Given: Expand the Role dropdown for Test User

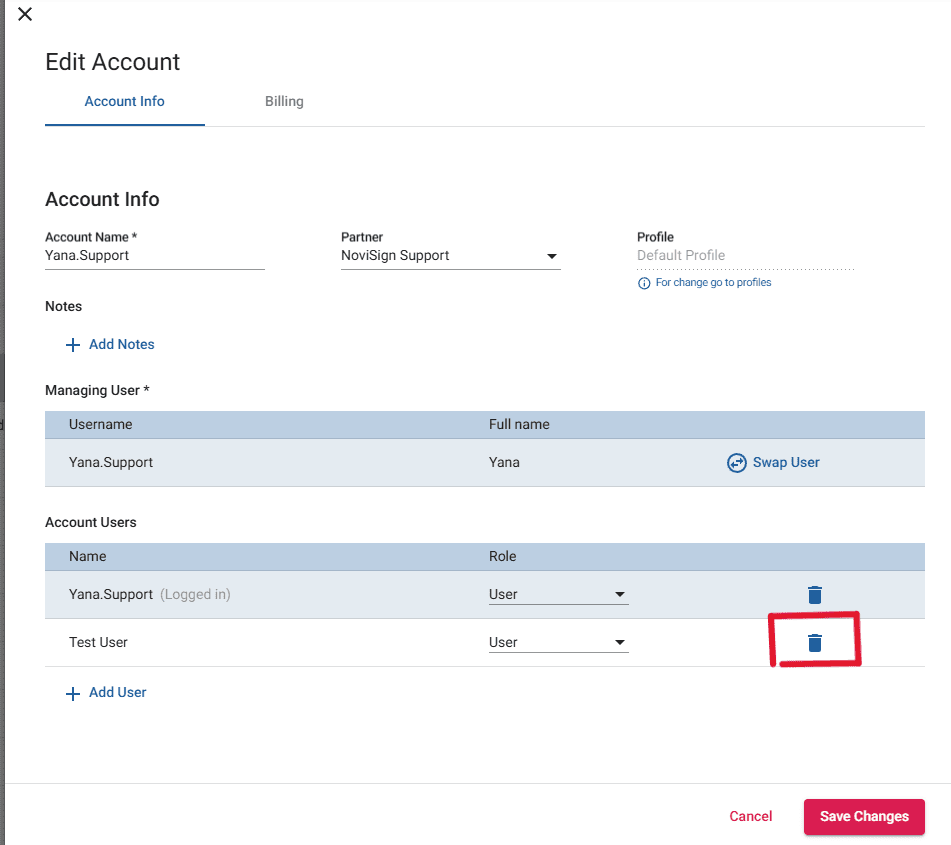Looking at the screenshot, I should (558, 643).
